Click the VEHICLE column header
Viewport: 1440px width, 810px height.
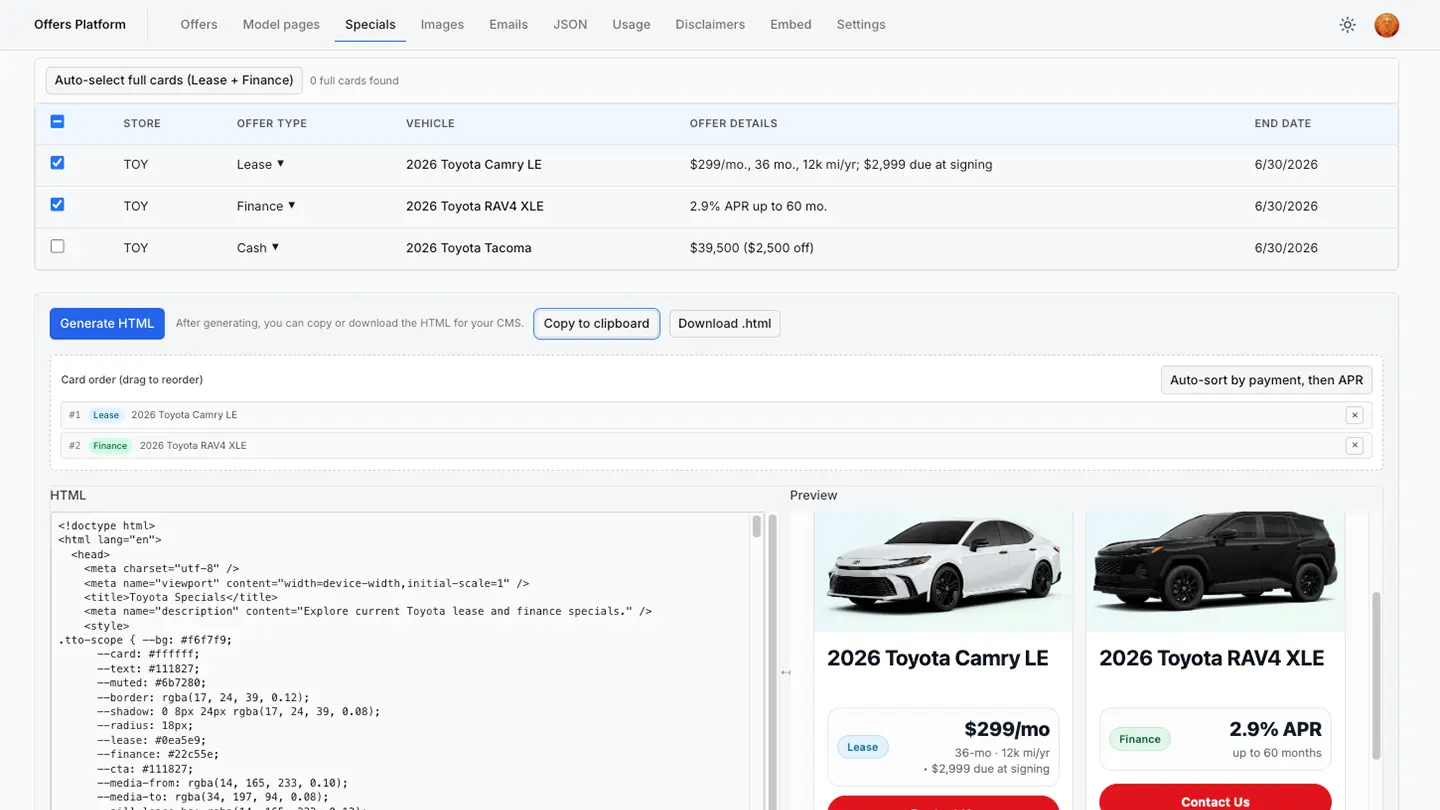click(x=430, y=123)
